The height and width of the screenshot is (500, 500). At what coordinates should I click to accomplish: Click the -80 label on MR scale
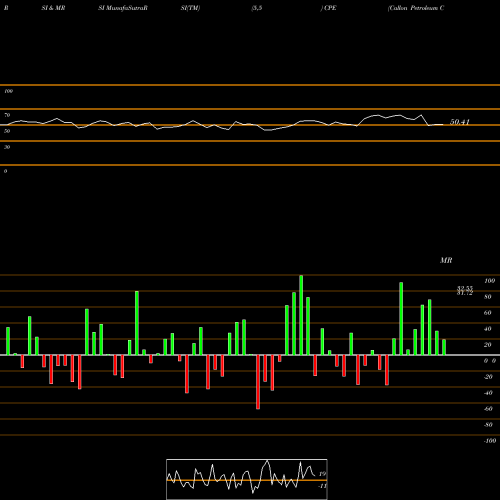coord(488,425)
